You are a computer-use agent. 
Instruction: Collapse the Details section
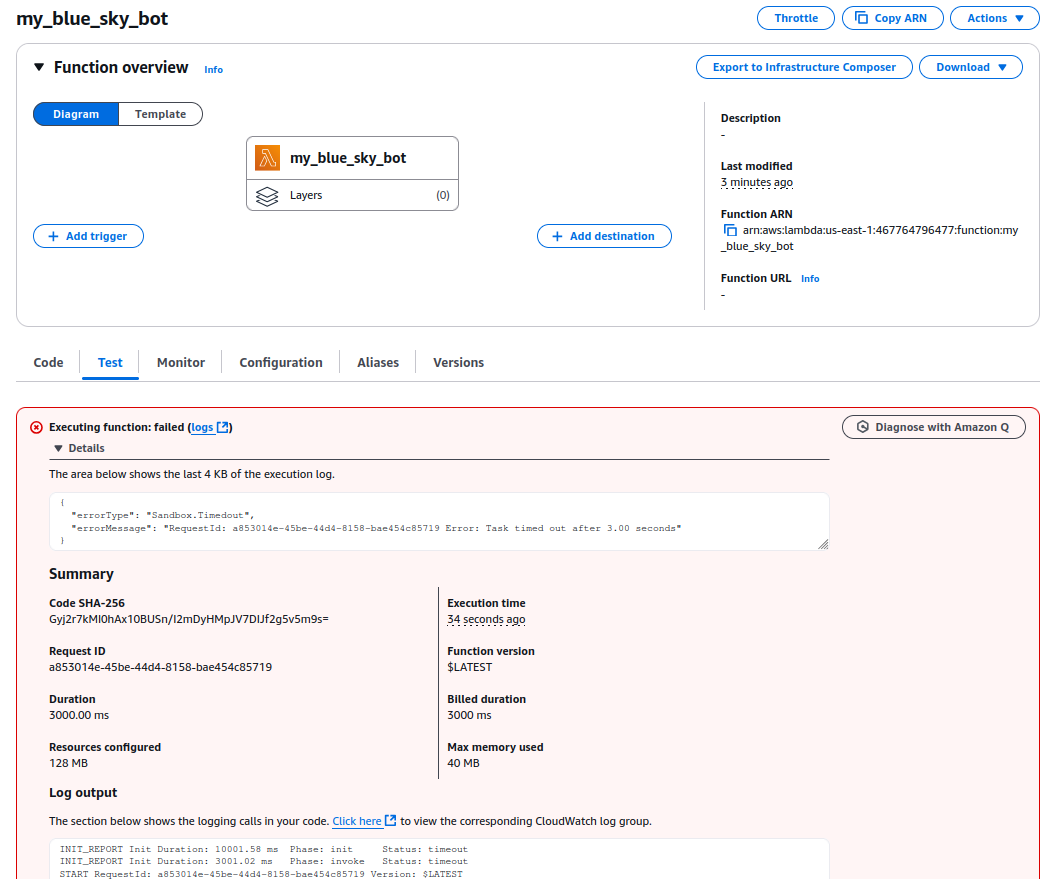[58, 449]
